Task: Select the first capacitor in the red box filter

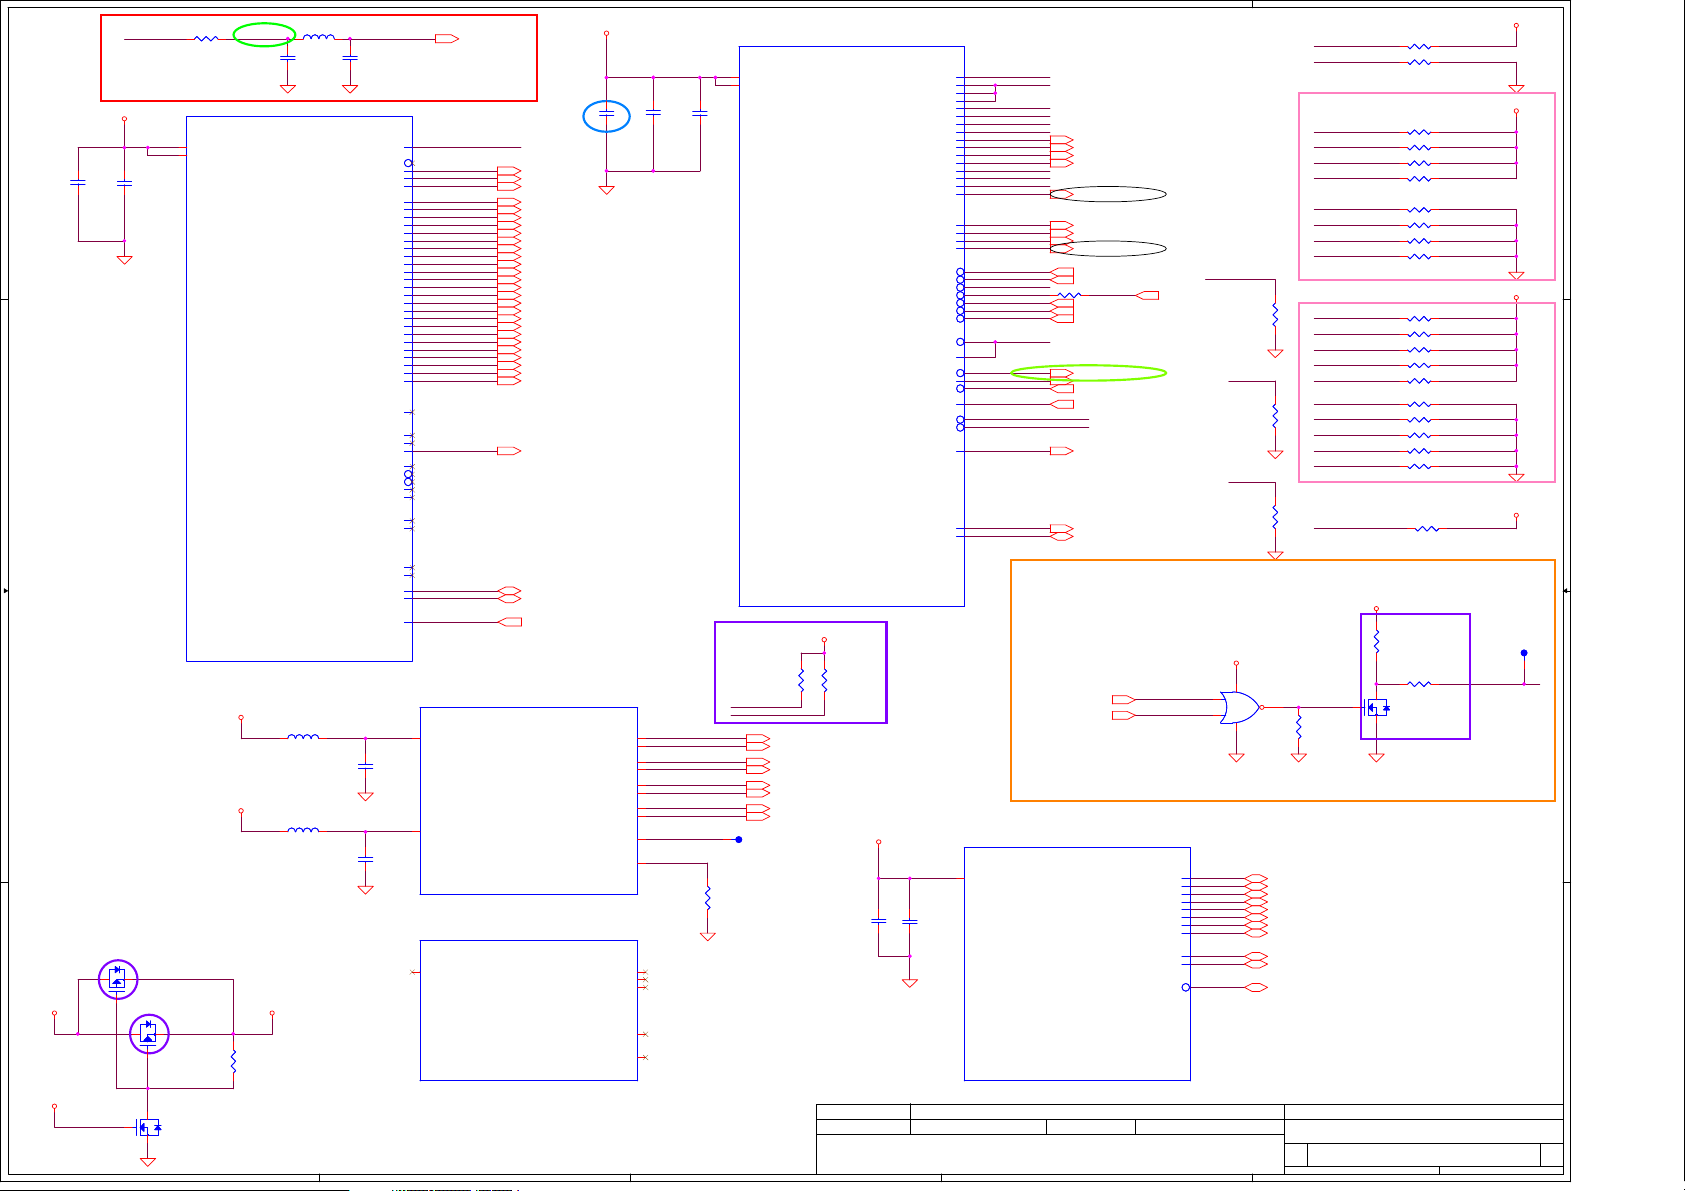Action: pos(288,58)
